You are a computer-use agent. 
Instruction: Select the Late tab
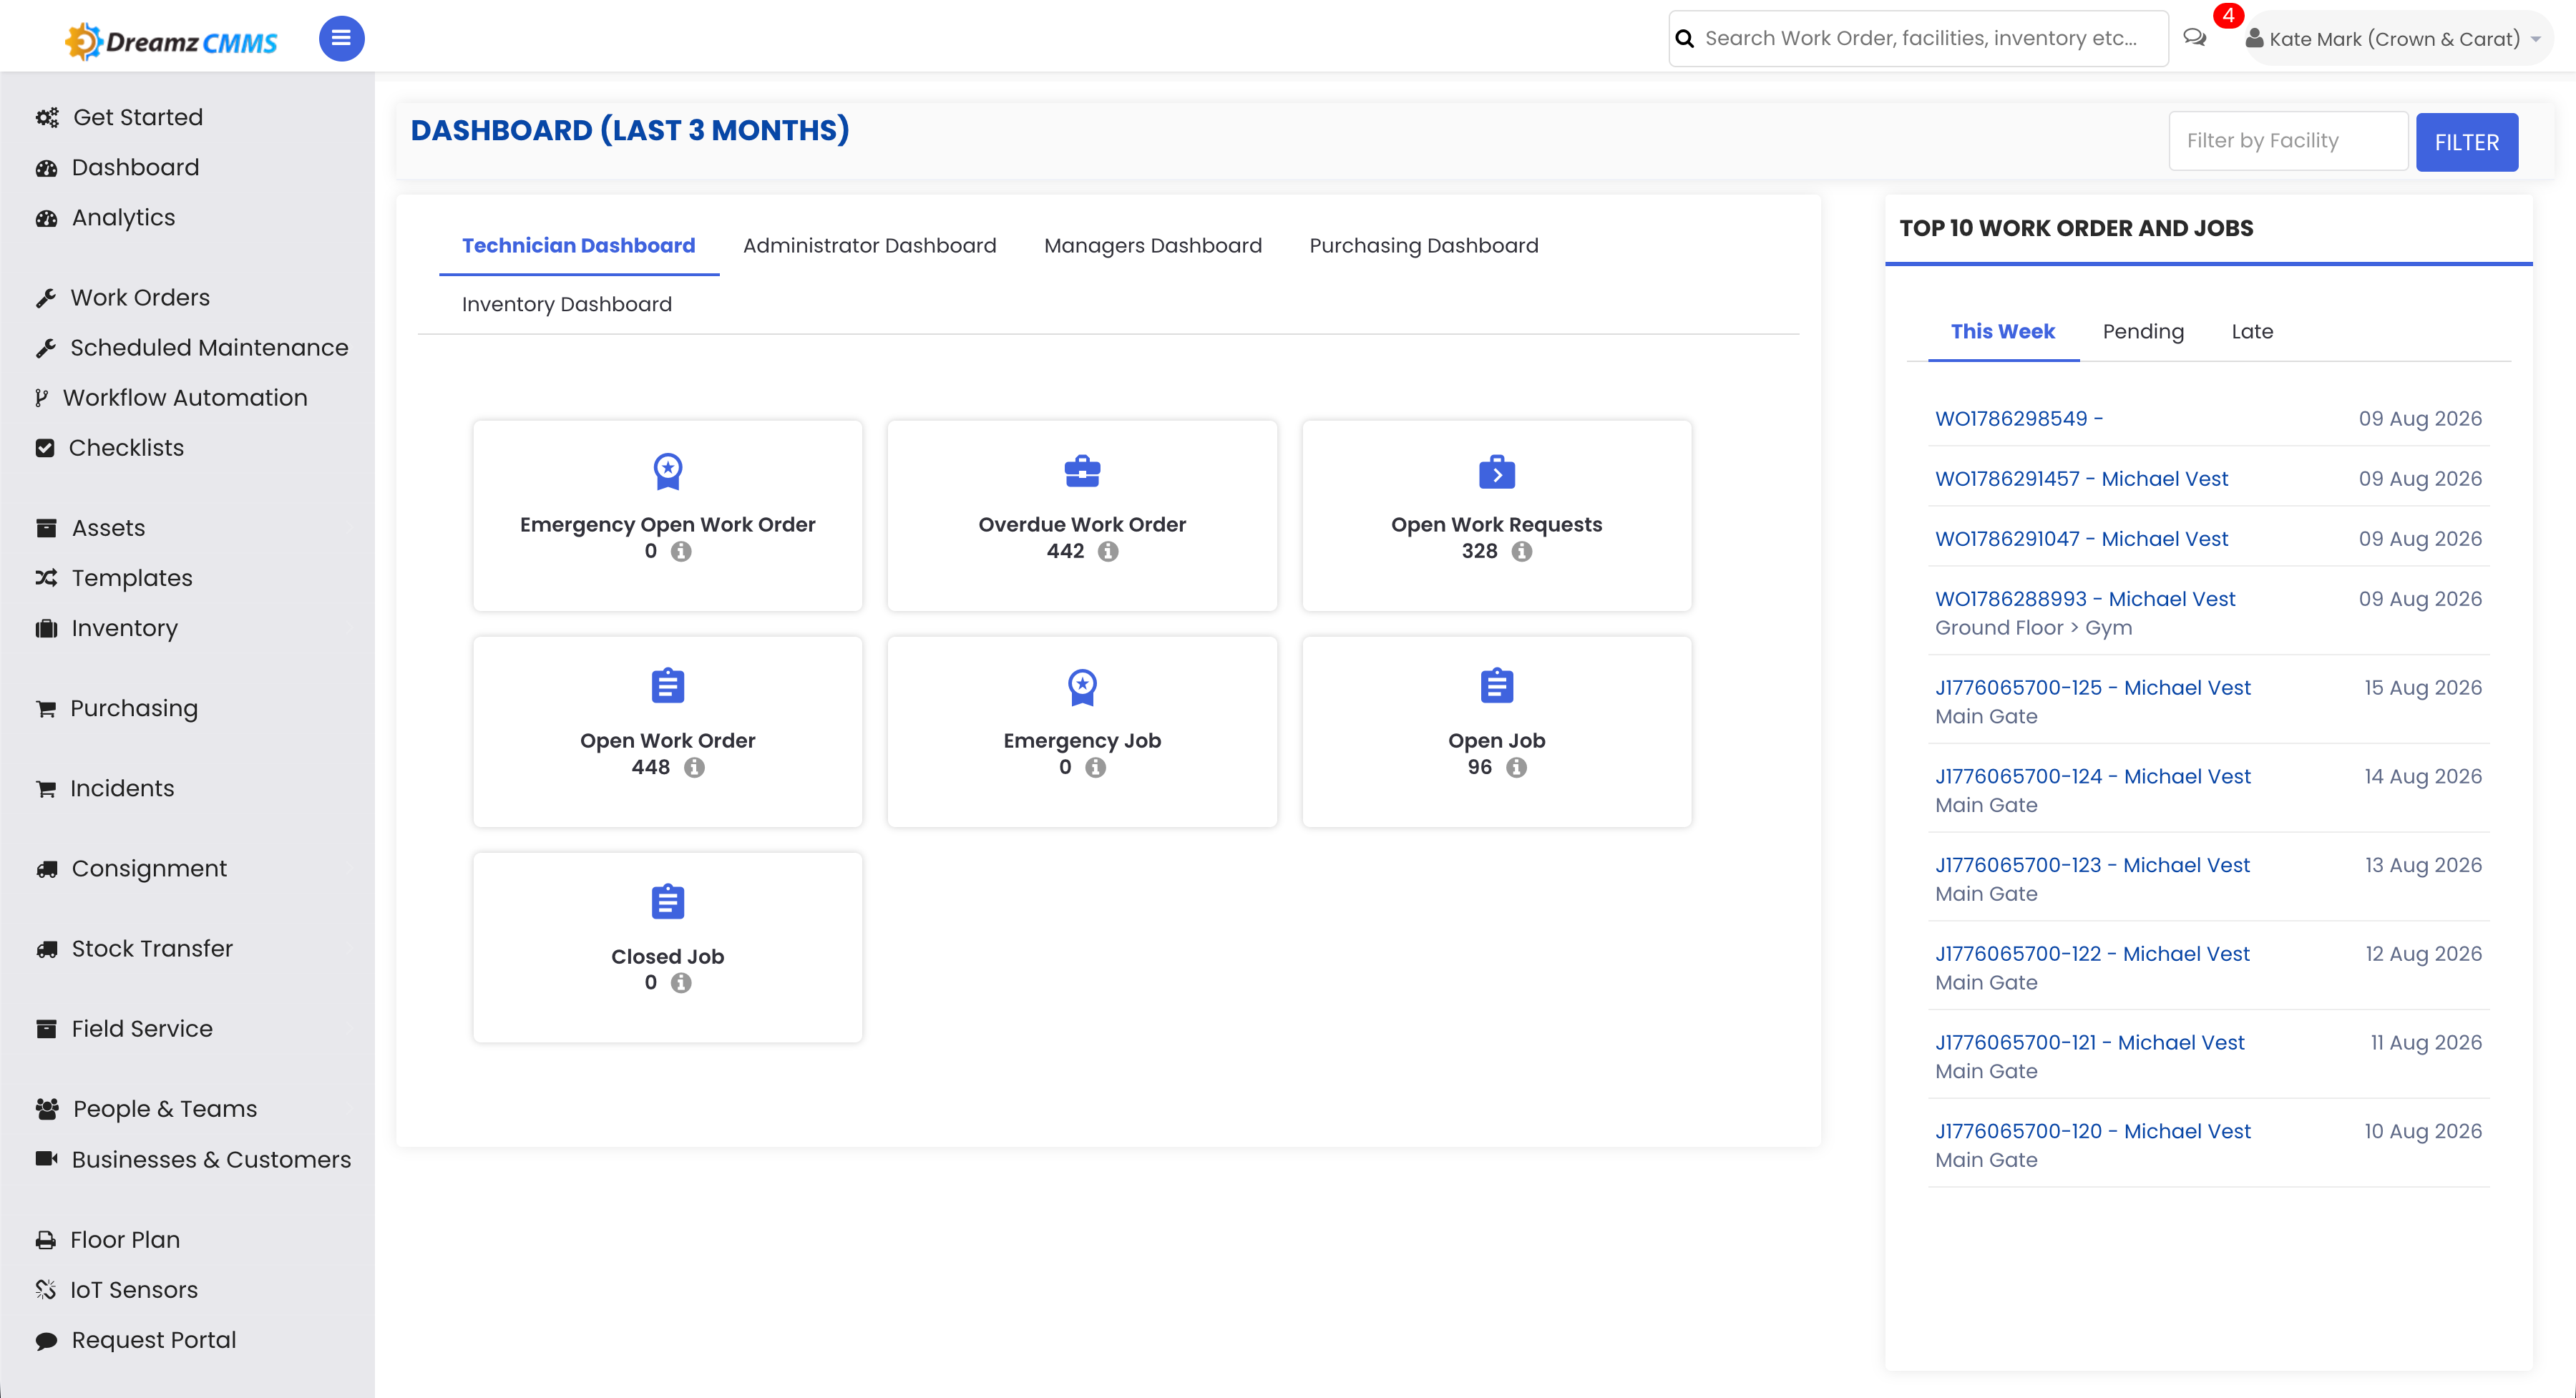pyautogui.click(x=2252, y=332)
